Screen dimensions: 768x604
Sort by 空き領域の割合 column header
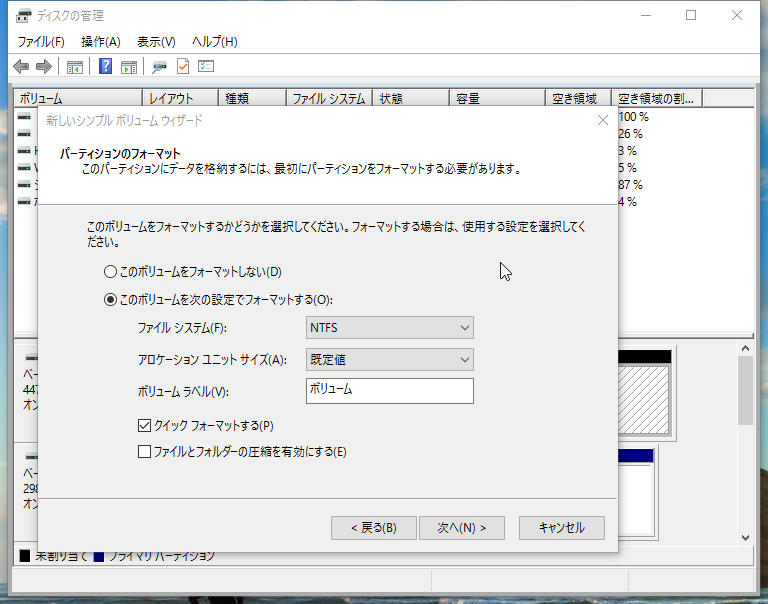point(657,98)
